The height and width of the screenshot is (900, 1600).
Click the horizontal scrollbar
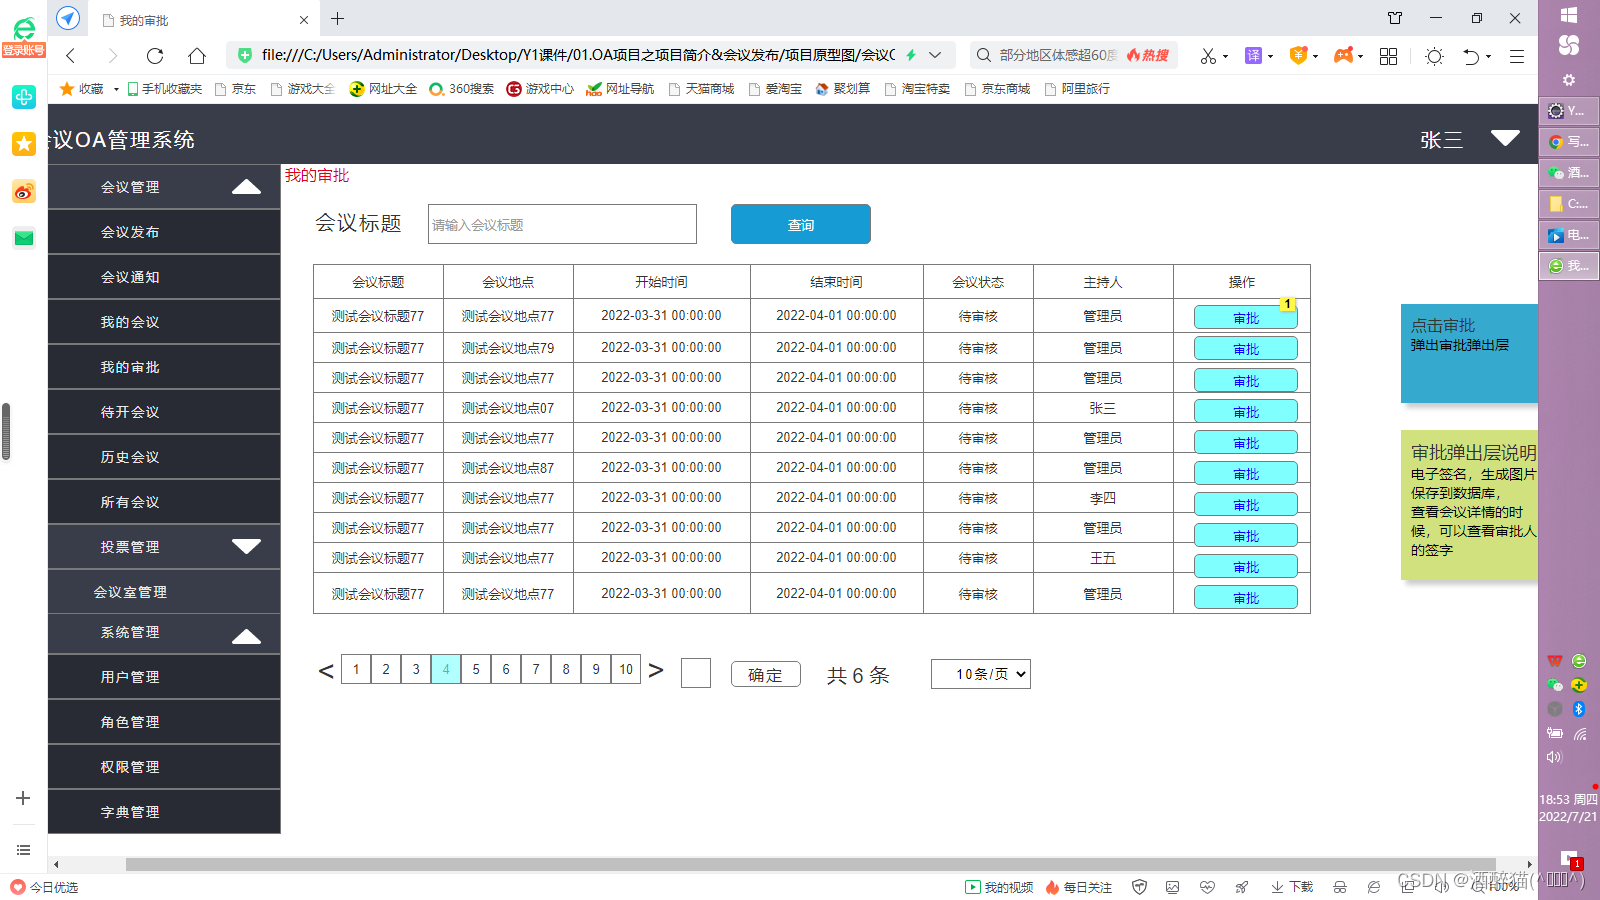pyautogui.click(x=810, y=864)
